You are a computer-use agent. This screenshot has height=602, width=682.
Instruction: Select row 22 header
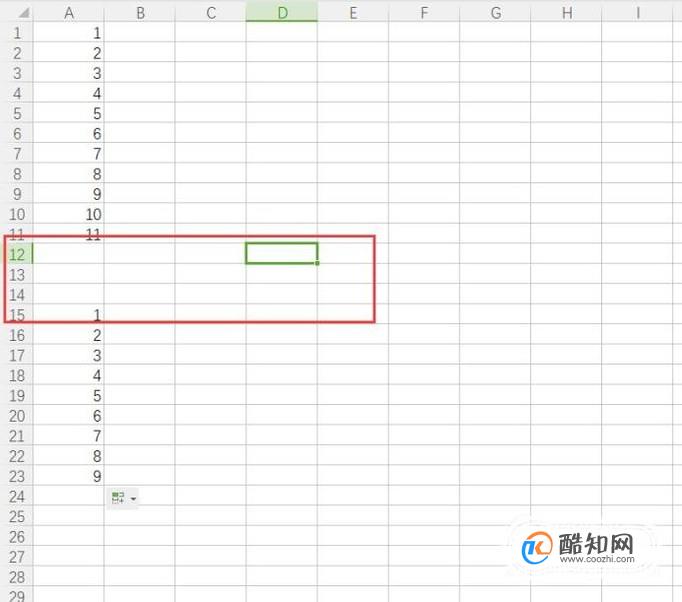tap(17, 456)
